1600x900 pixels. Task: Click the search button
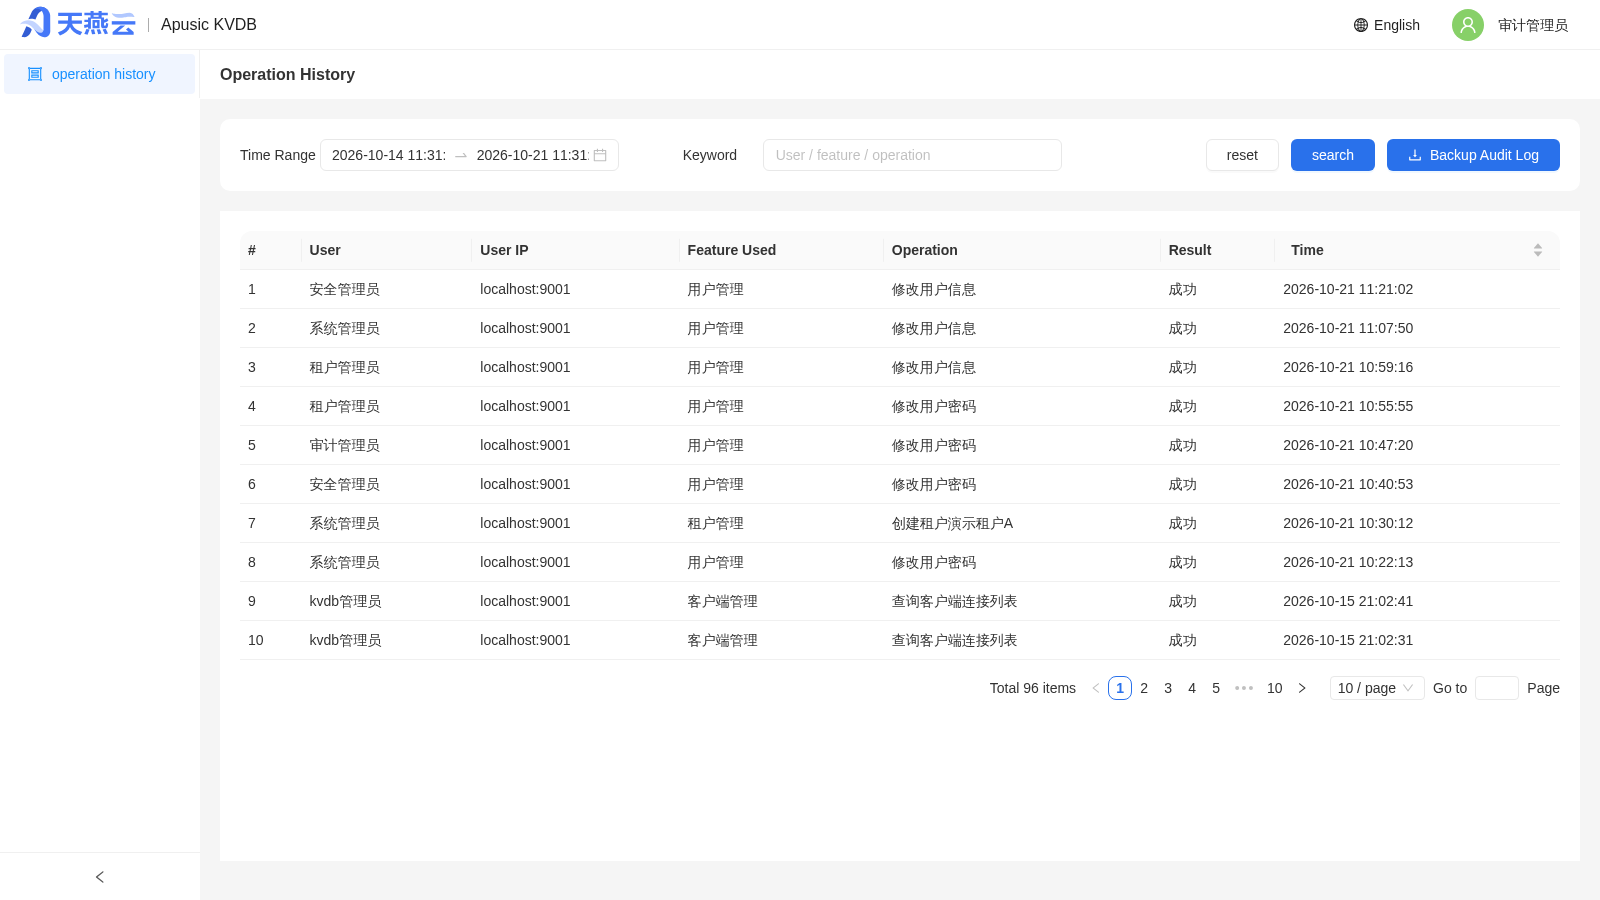[1333, 155]
